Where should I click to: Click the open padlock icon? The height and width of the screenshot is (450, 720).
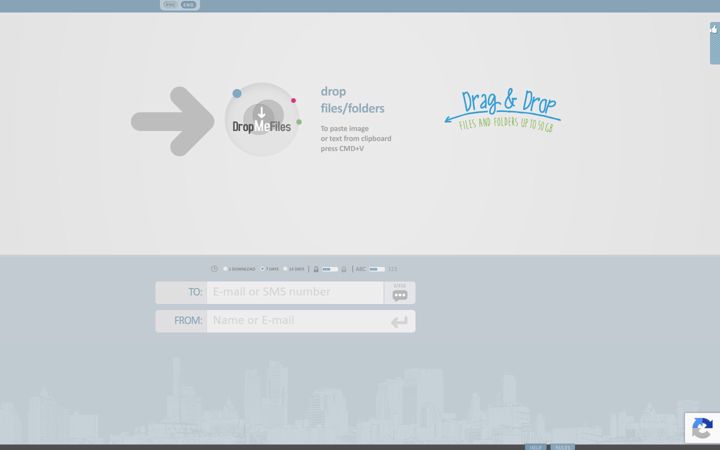[343, 269]
